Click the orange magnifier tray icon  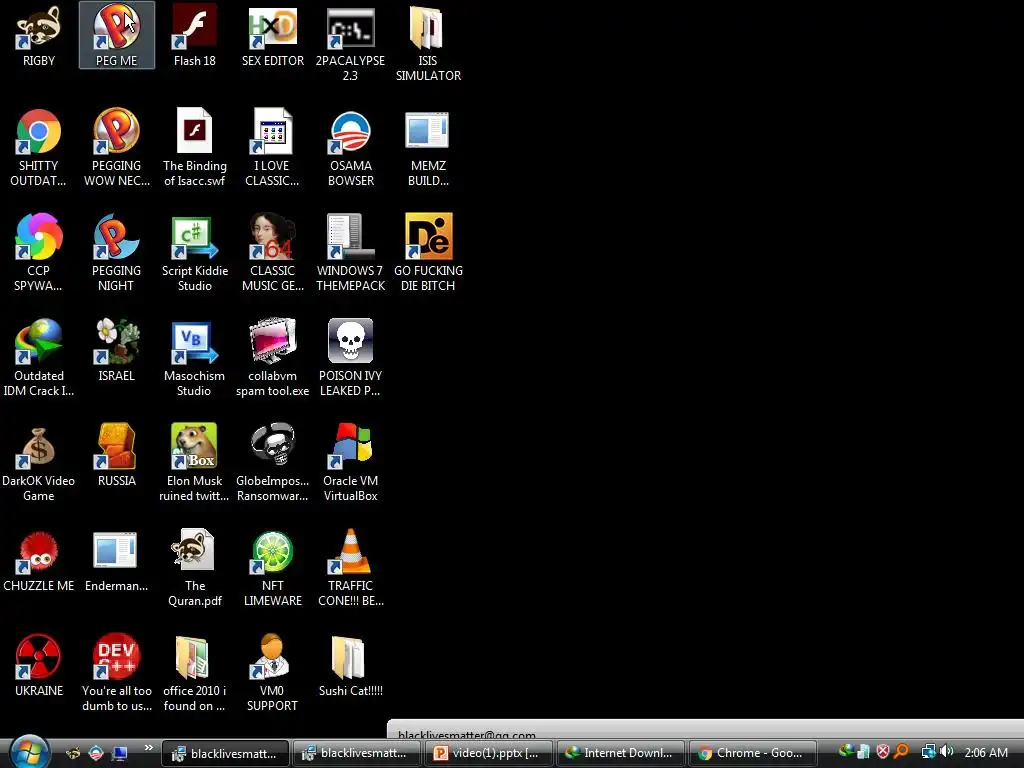click(x=901, y=752)
